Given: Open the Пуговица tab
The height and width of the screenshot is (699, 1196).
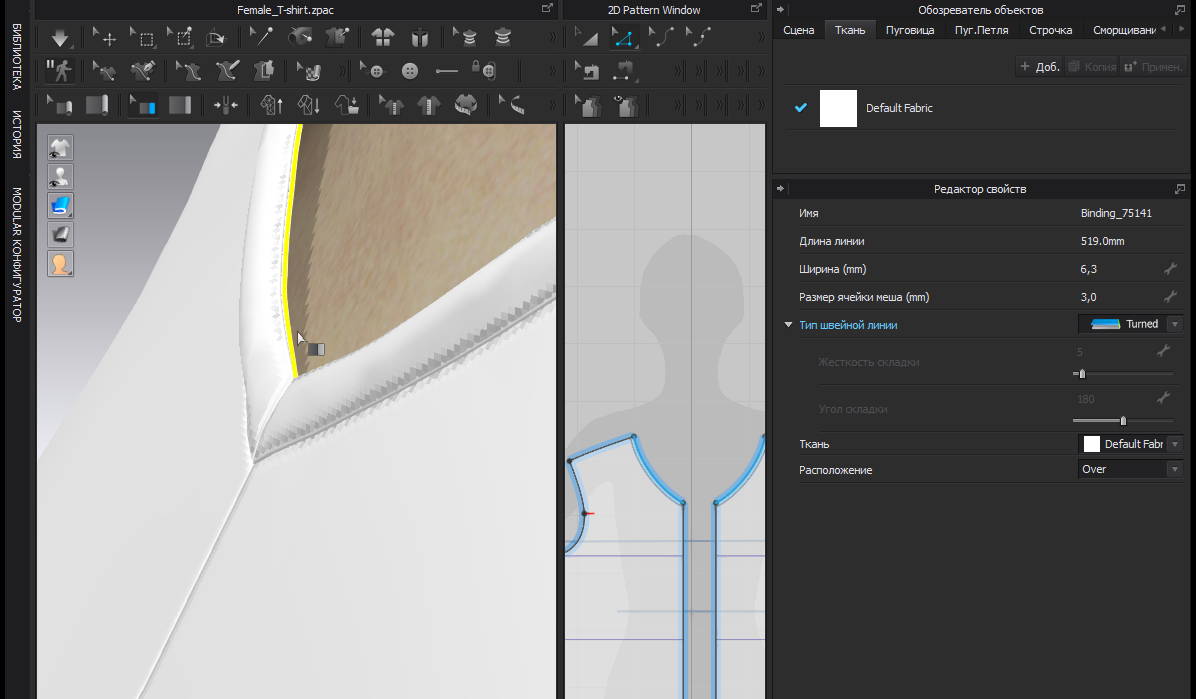Looking at the screenshot, I should tap(910, 31).
